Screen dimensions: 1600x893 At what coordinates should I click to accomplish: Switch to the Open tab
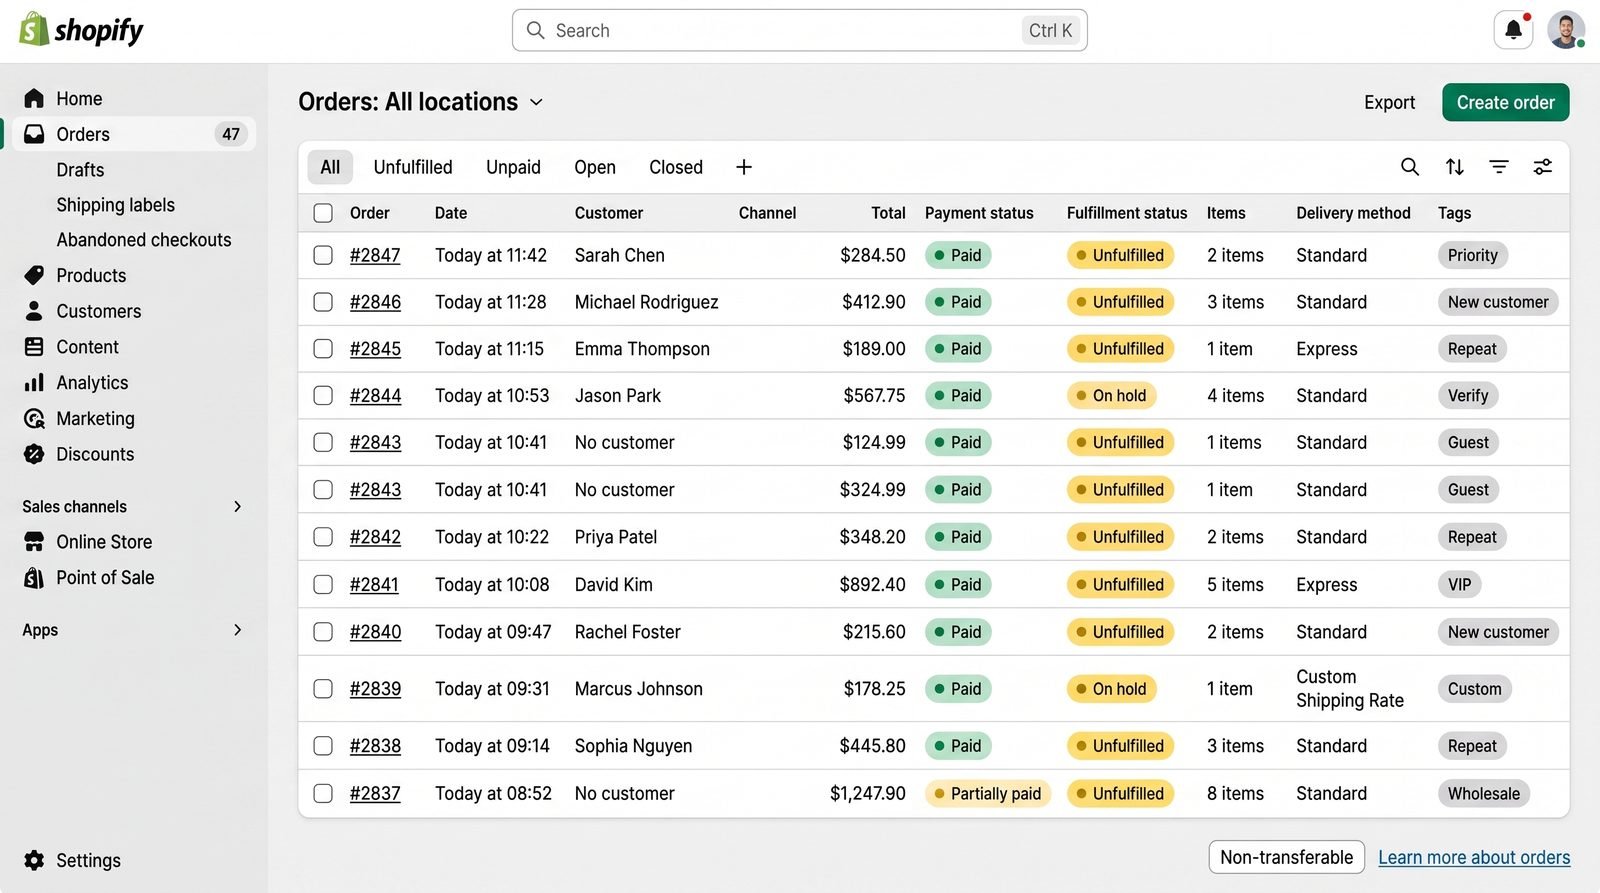(x=595, y=167)
